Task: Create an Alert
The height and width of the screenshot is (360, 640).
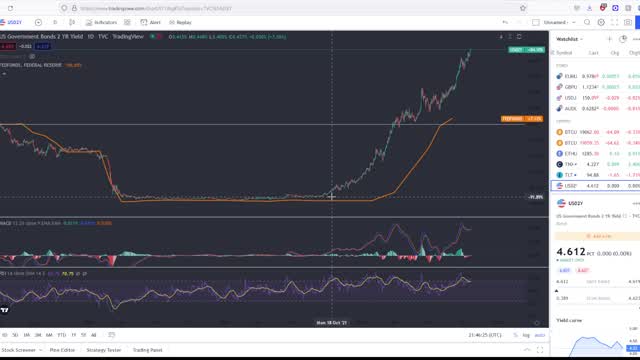Action: [151, 22]
